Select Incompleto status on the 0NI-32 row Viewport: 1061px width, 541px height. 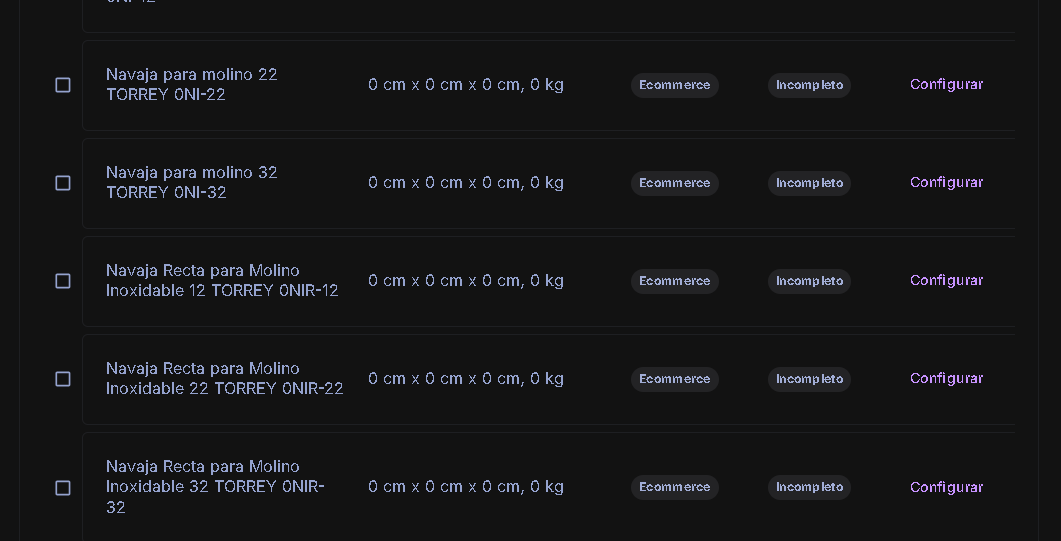point(809,183)
